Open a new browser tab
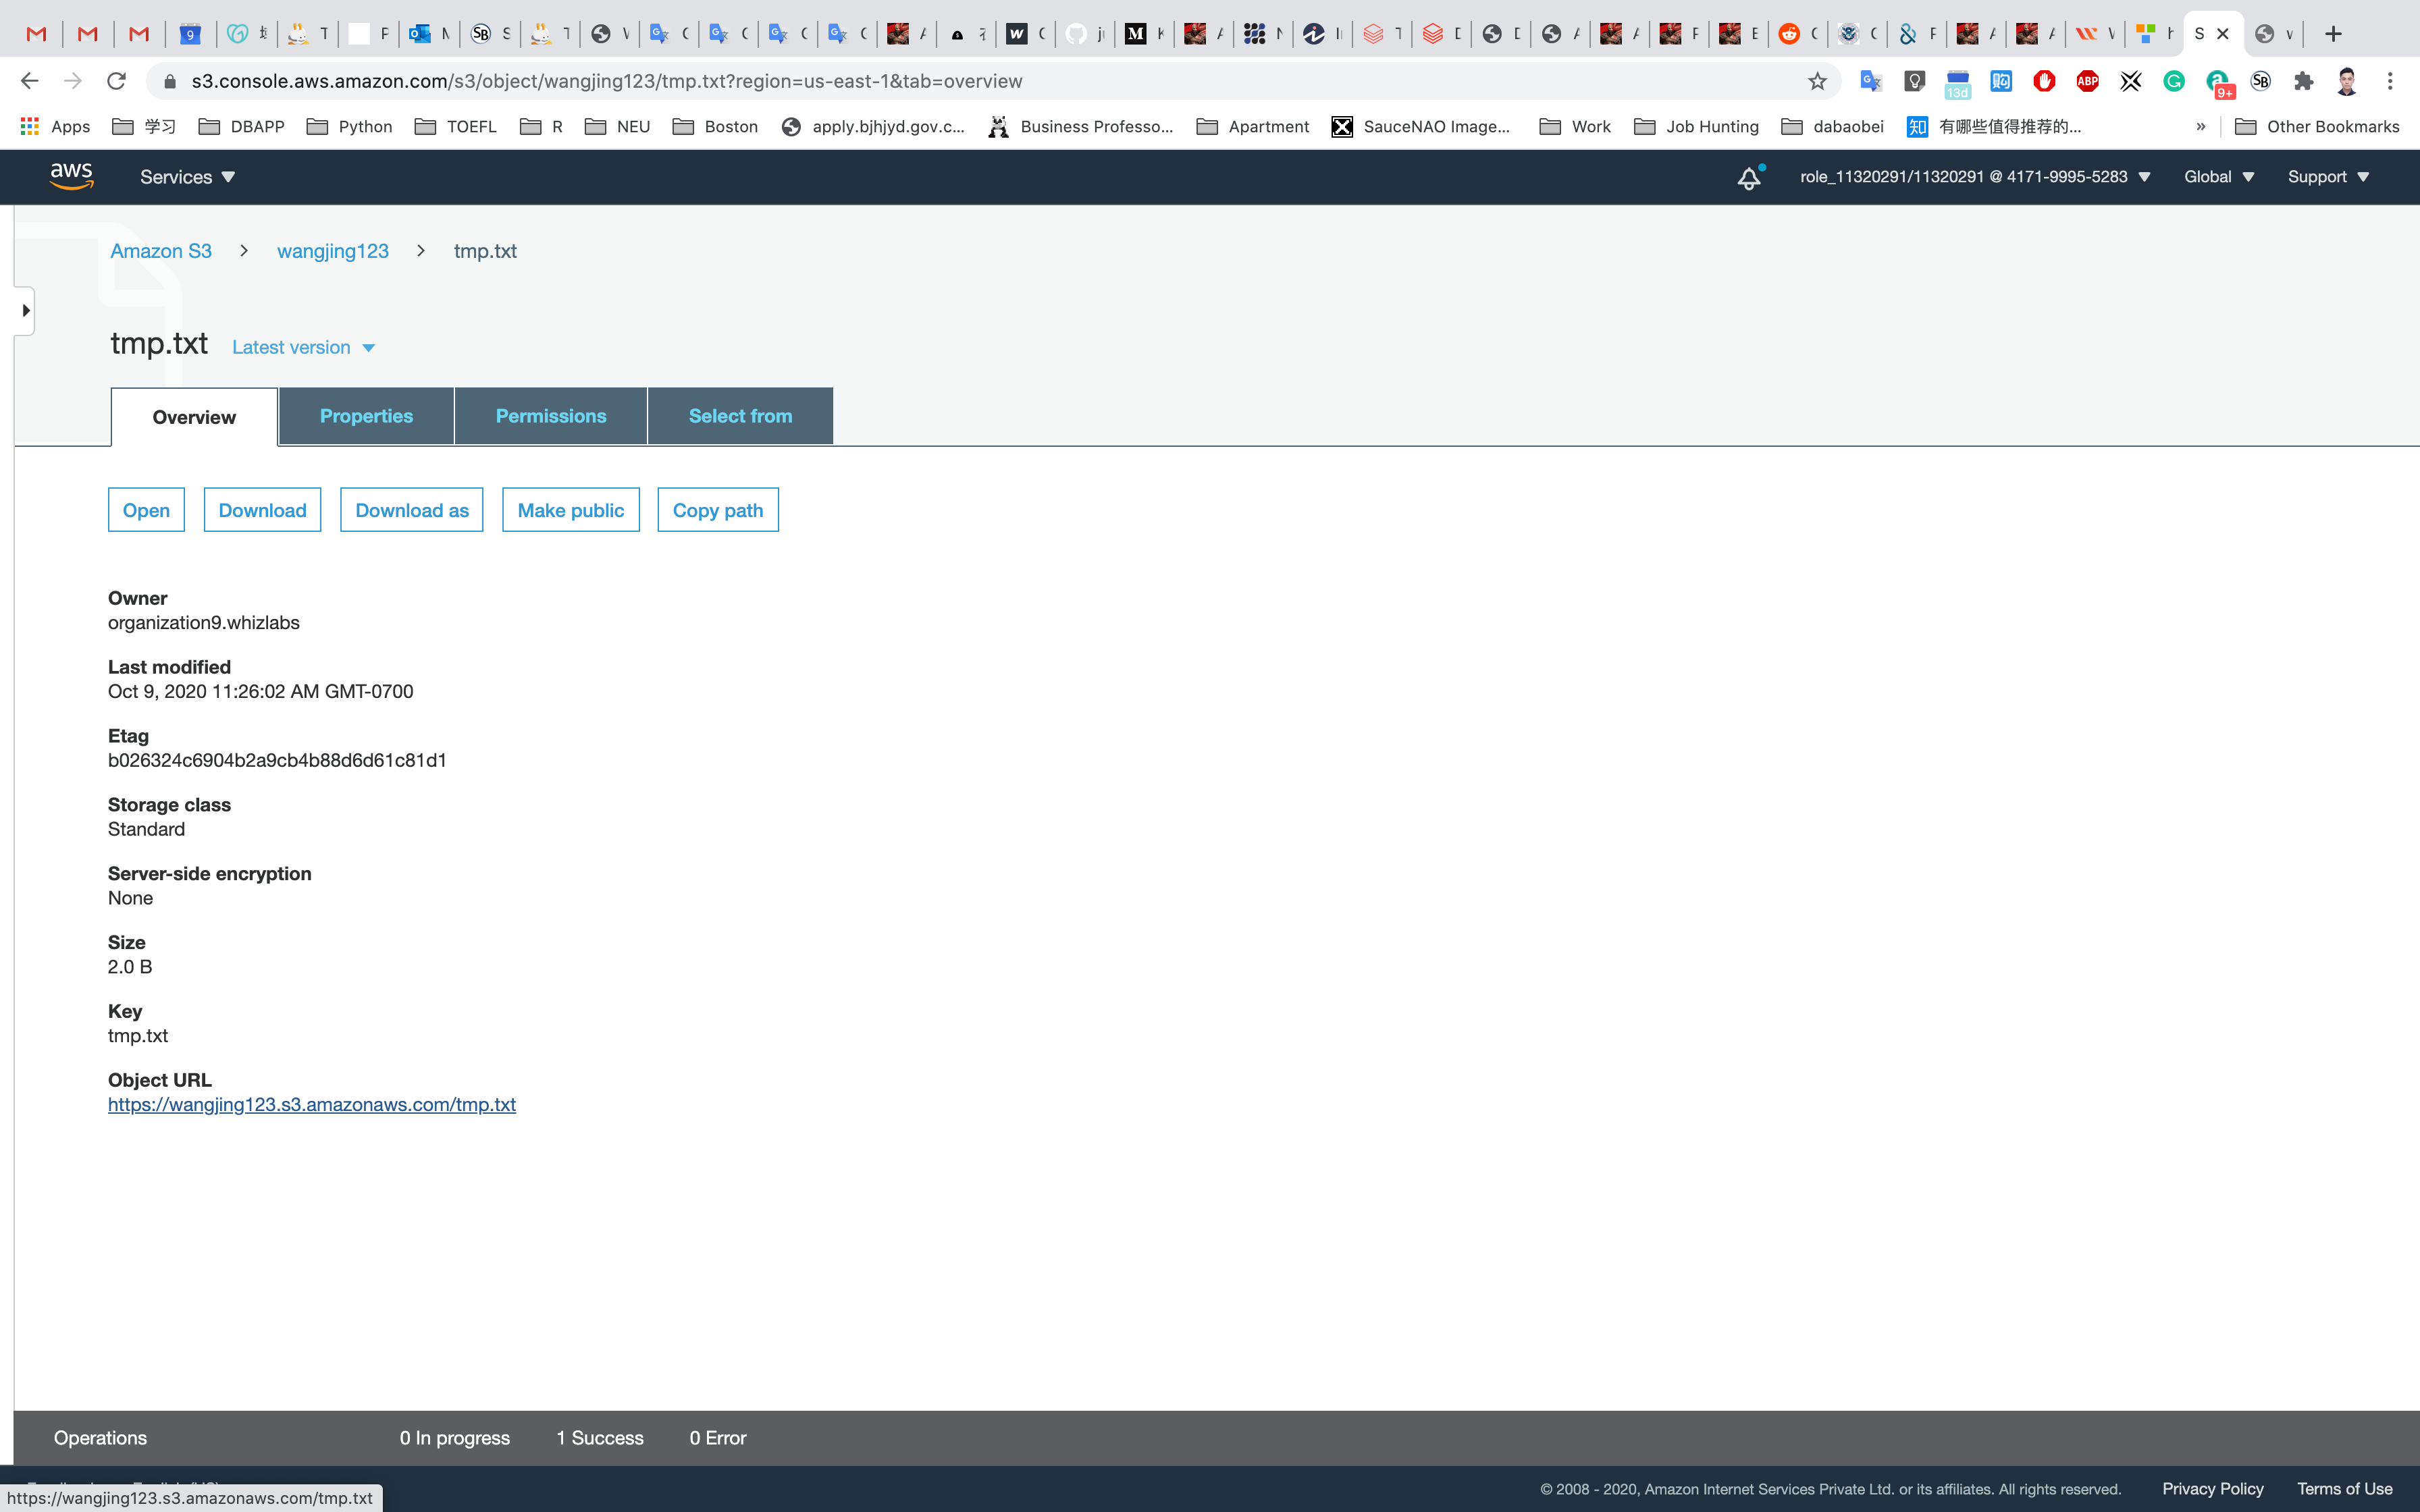This screenshot has width=2420, height=1512. pyautogui.click(x=2333, y=34)
